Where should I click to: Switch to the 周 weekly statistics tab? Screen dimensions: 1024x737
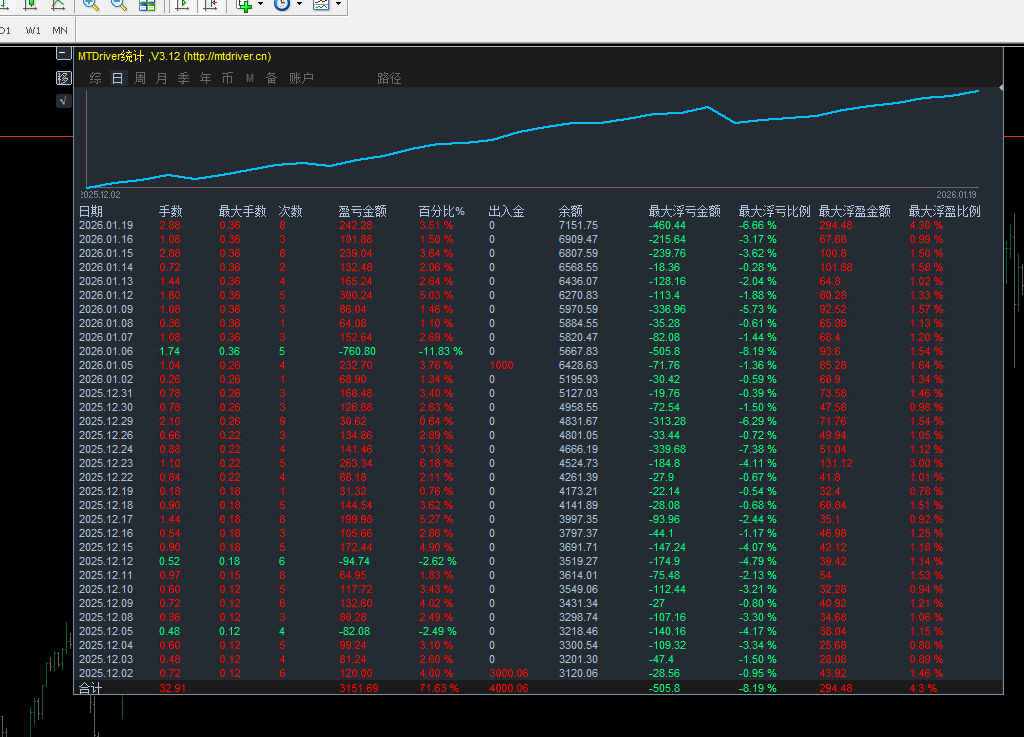[140, 79]
